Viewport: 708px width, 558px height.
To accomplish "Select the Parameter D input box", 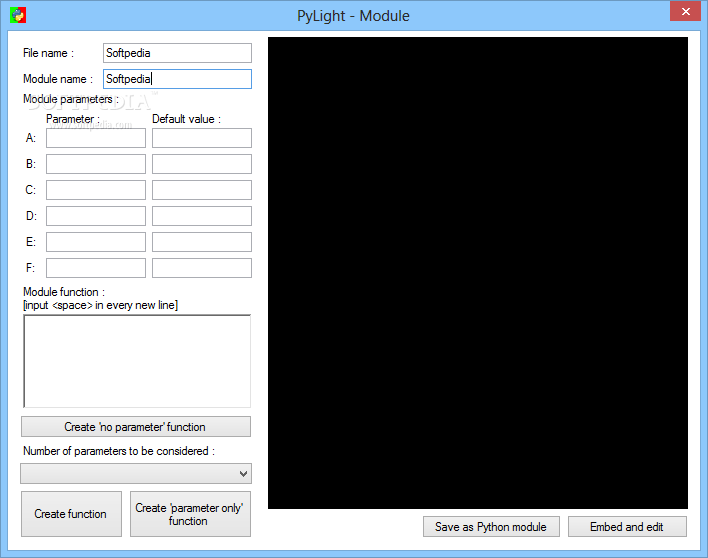I will point(96,216).
